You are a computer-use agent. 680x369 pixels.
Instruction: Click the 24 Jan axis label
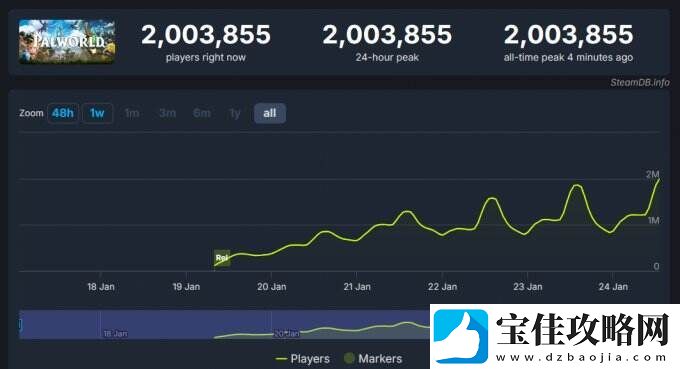pos(613,287)
